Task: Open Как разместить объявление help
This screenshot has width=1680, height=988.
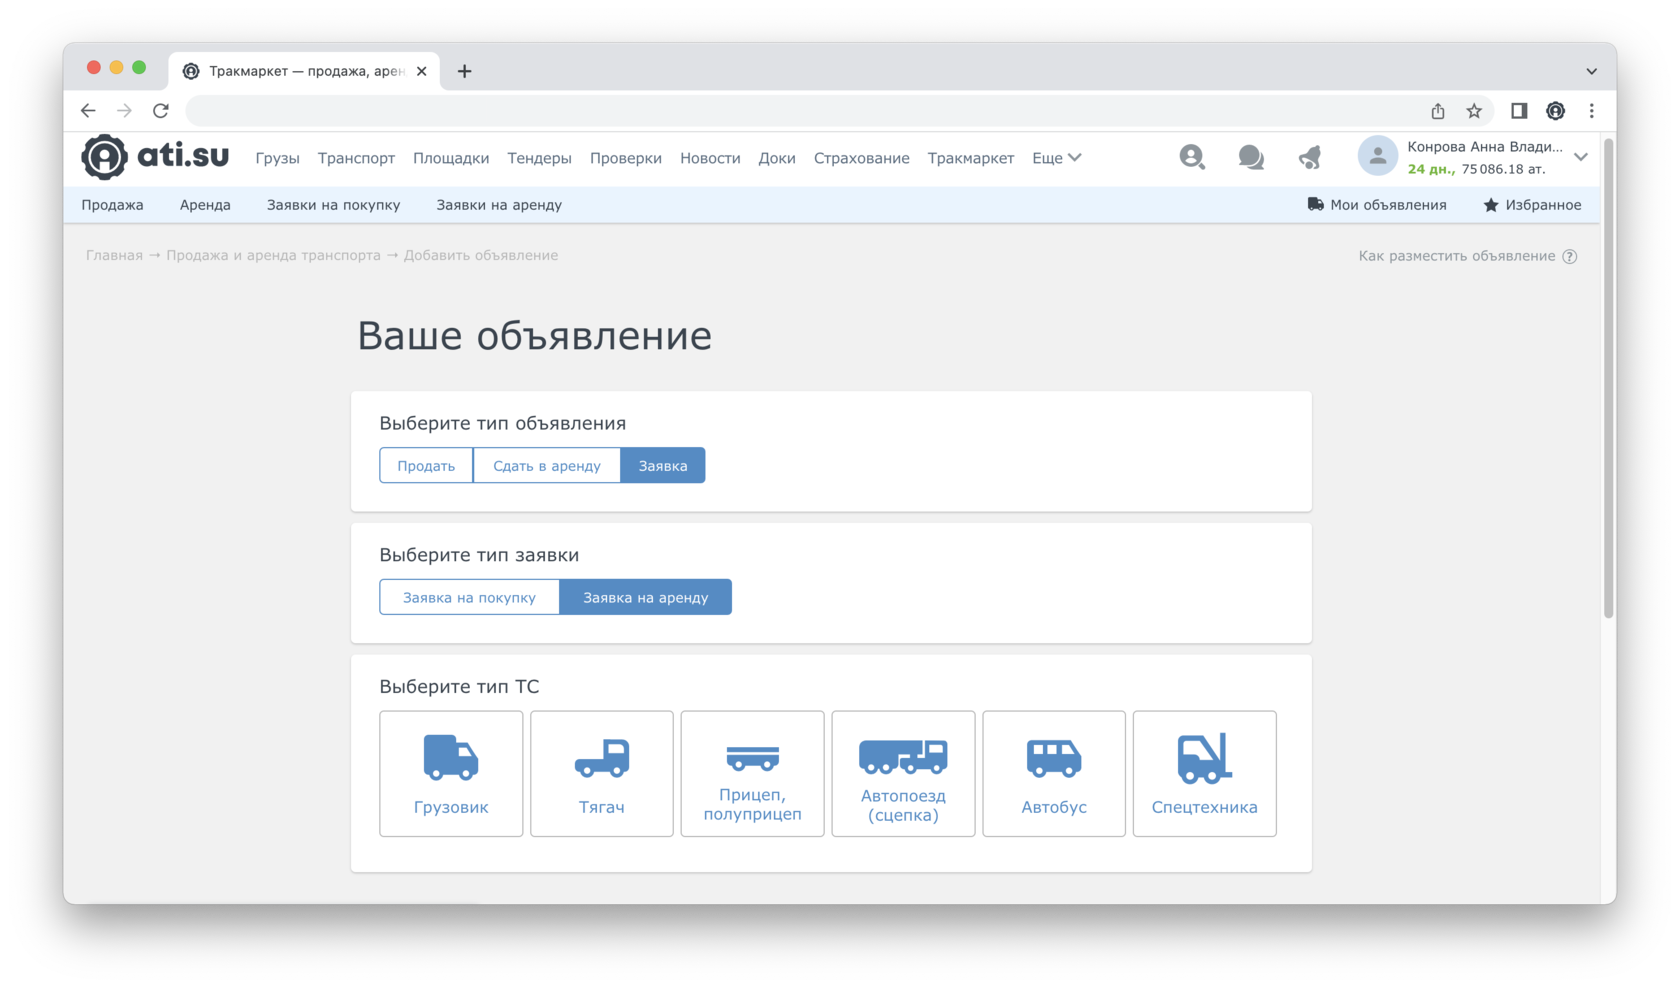Action: coord(1457,256)
